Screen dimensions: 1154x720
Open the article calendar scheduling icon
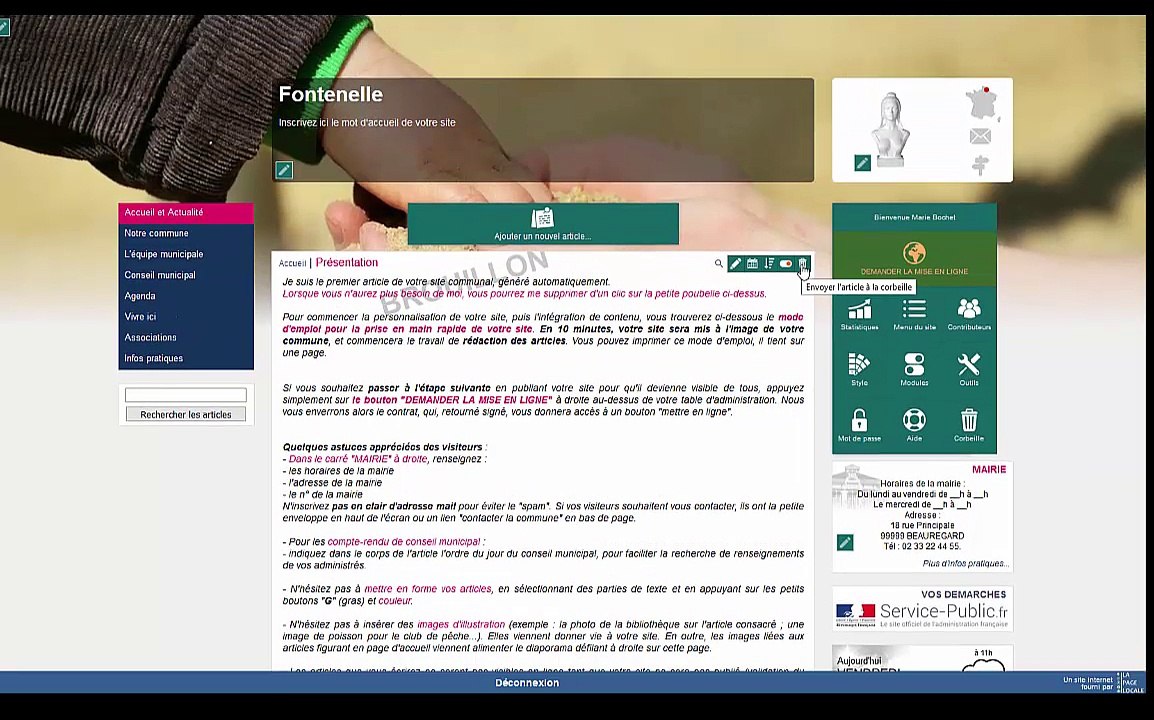tap(752, 264)
